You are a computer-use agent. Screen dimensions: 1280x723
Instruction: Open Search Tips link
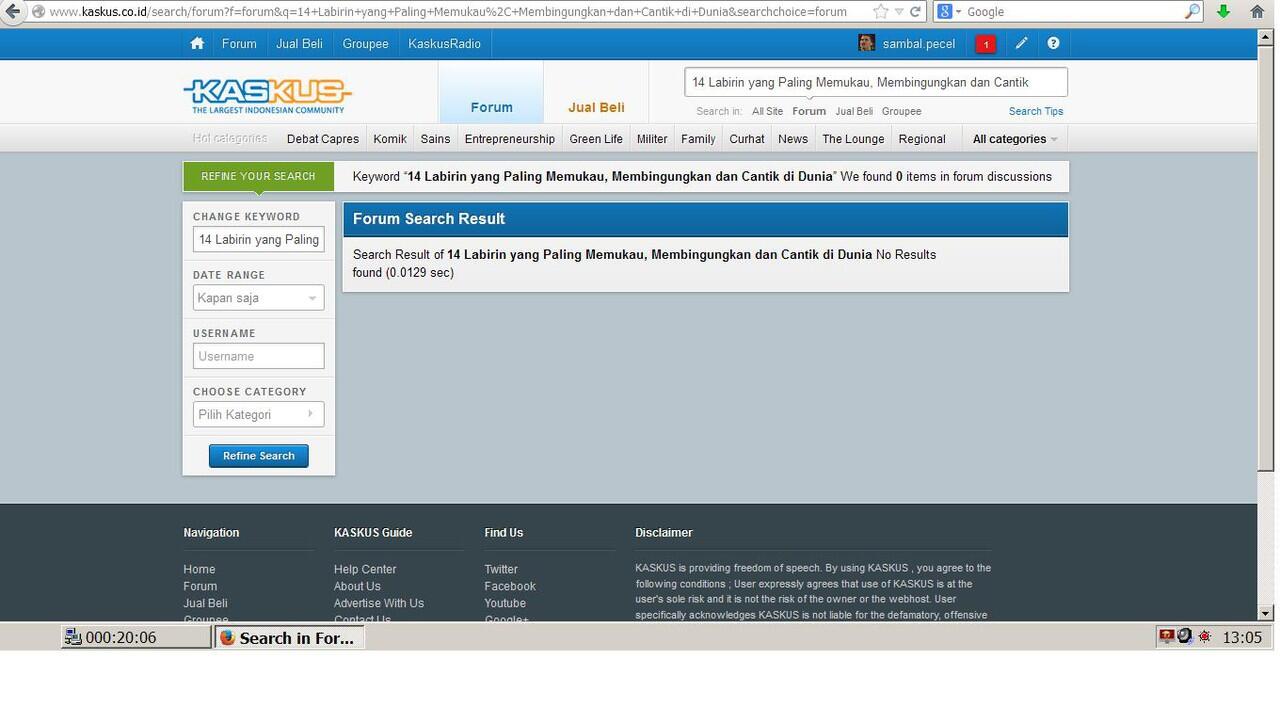(1036, 111)
